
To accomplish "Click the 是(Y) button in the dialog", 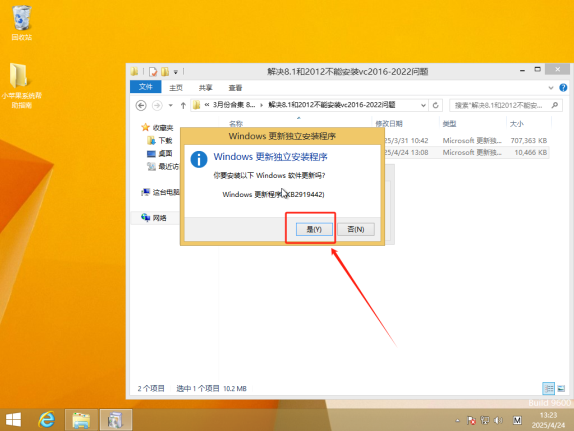I will point(314,229).
